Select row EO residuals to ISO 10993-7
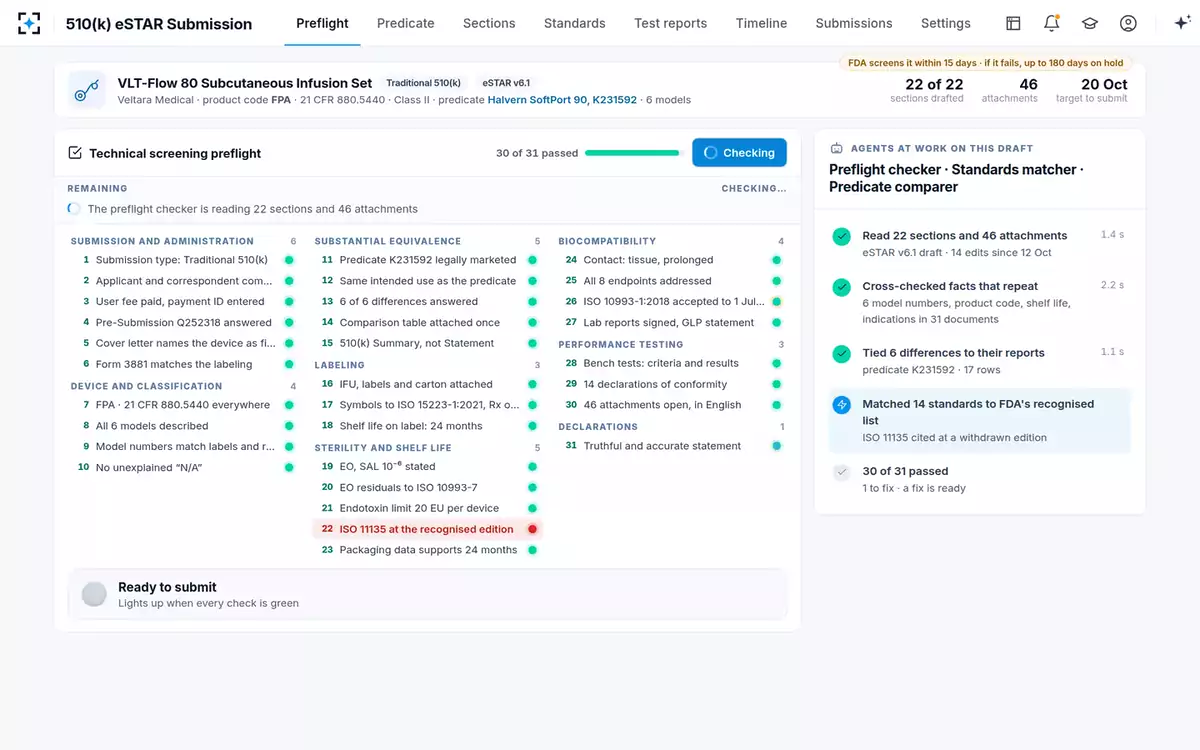Image resolution: width=1200 pixels, height=750 pixels. pyautogui.click(x=428, y=487)
